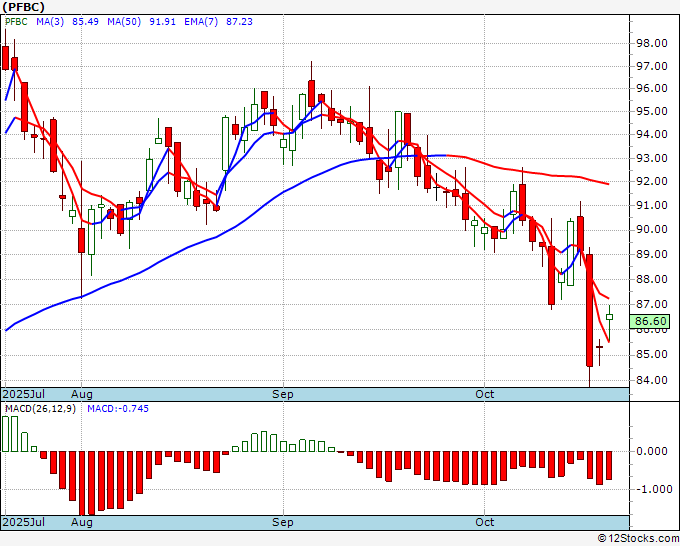
Task: Click the MACD(26,12,9) indicator label
Action: tap(40, 409)
